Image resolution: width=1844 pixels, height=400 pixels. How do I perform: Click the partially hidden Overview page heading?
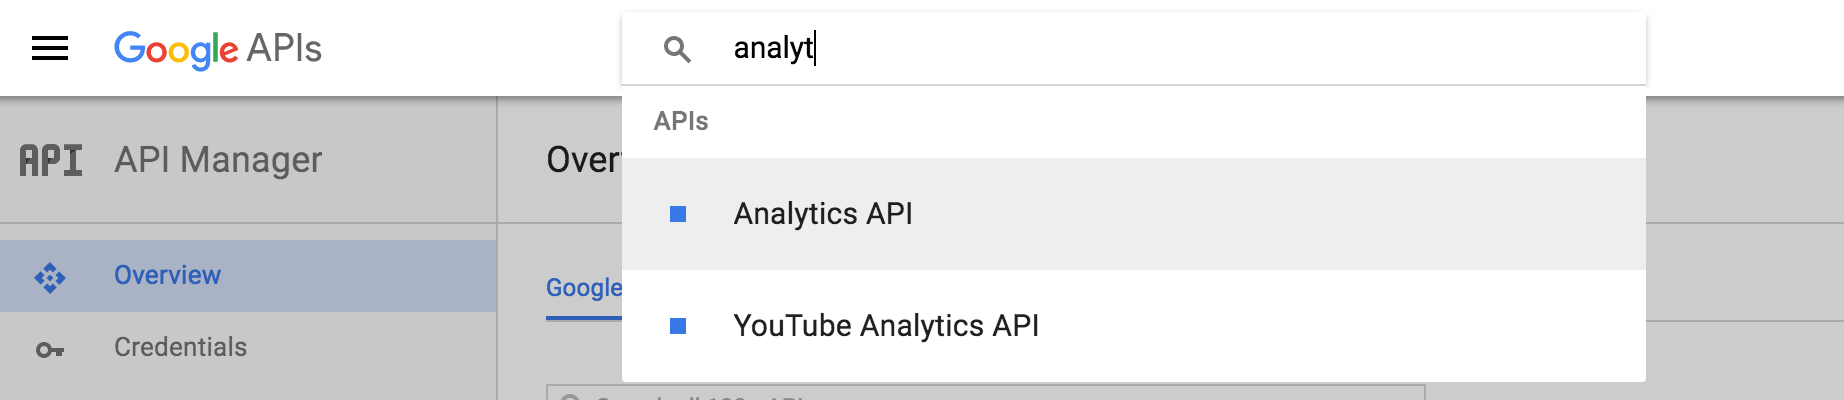(x=584, y=160)
